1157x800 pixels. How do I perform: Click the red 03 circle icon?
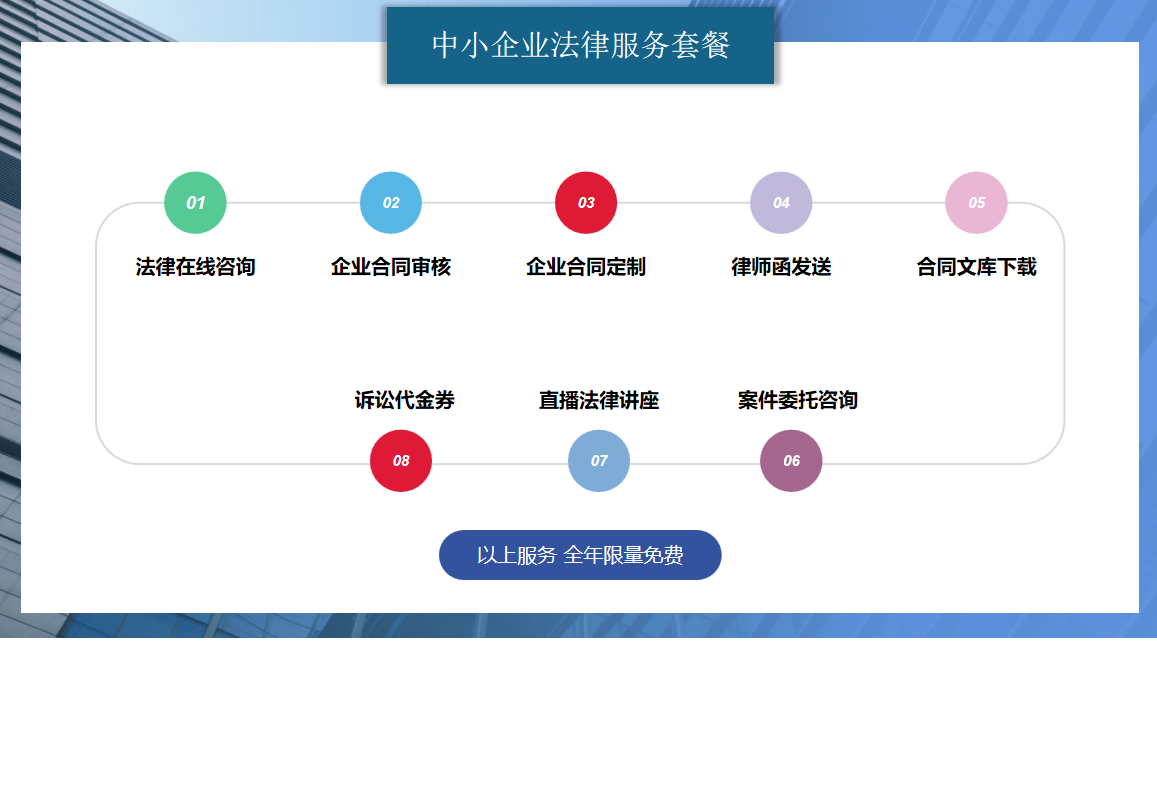click(x=586, y=203)
